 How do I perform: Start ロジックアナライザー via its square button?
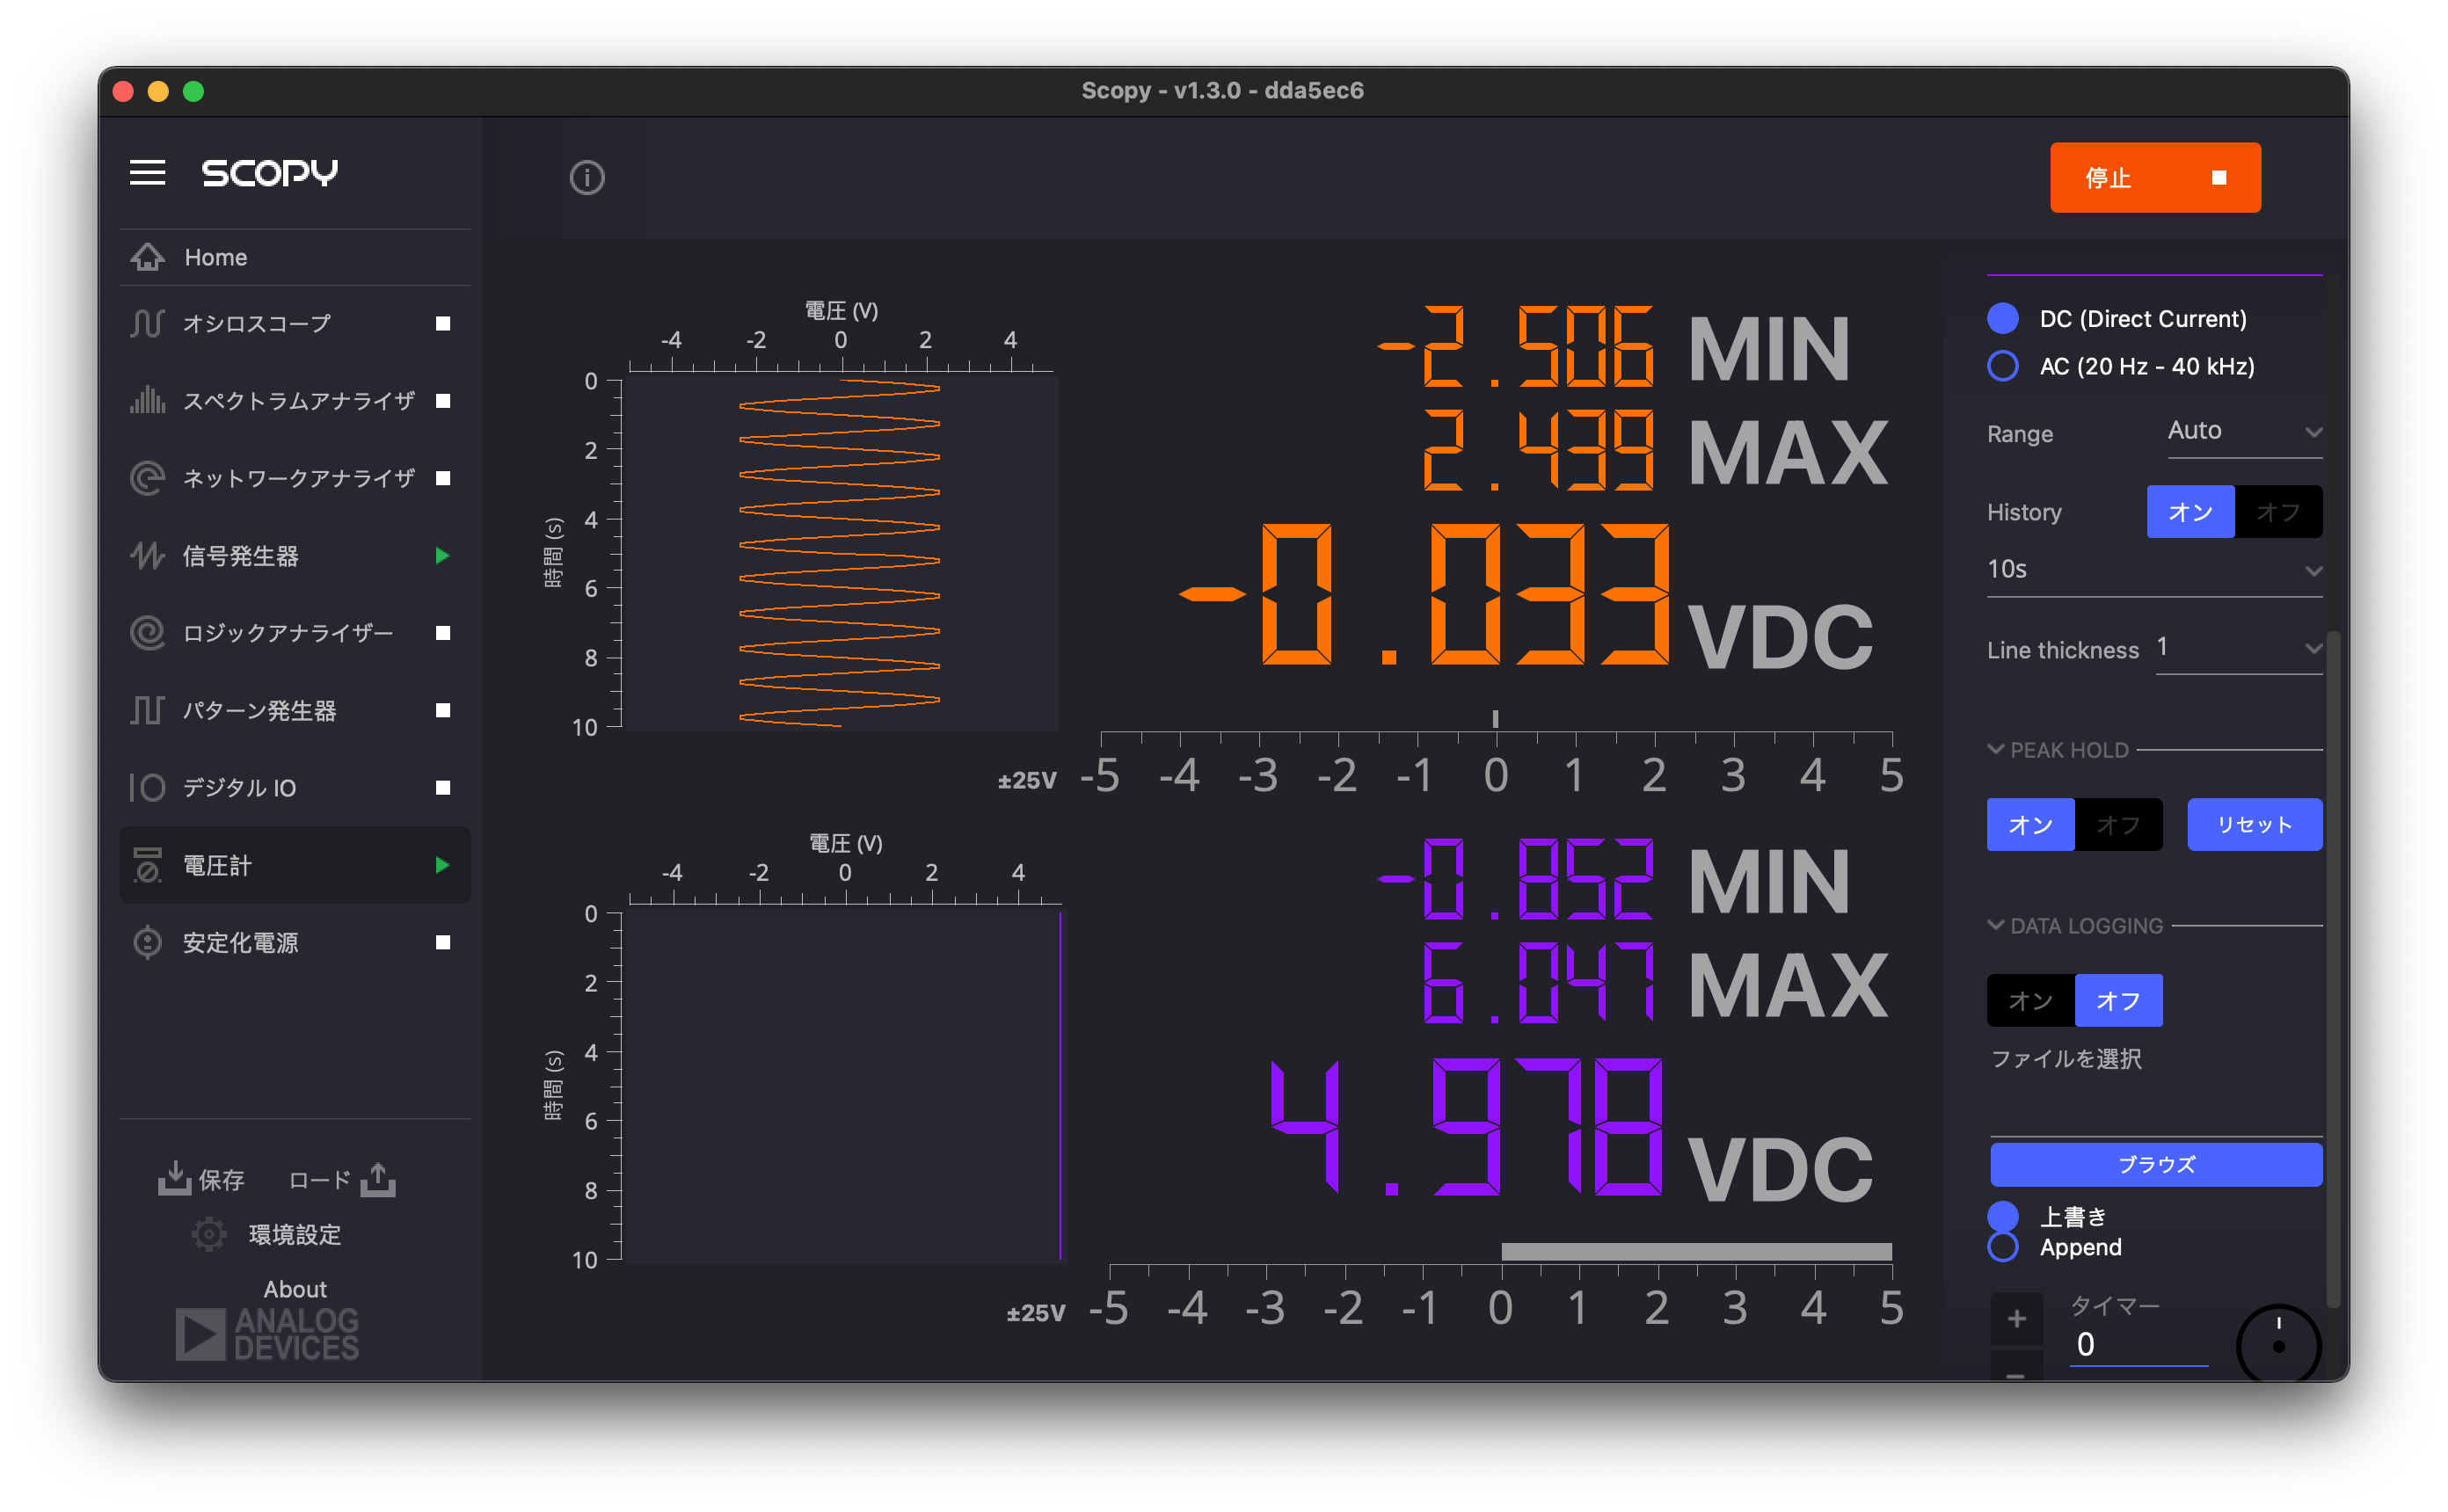(x=443, y=633)
